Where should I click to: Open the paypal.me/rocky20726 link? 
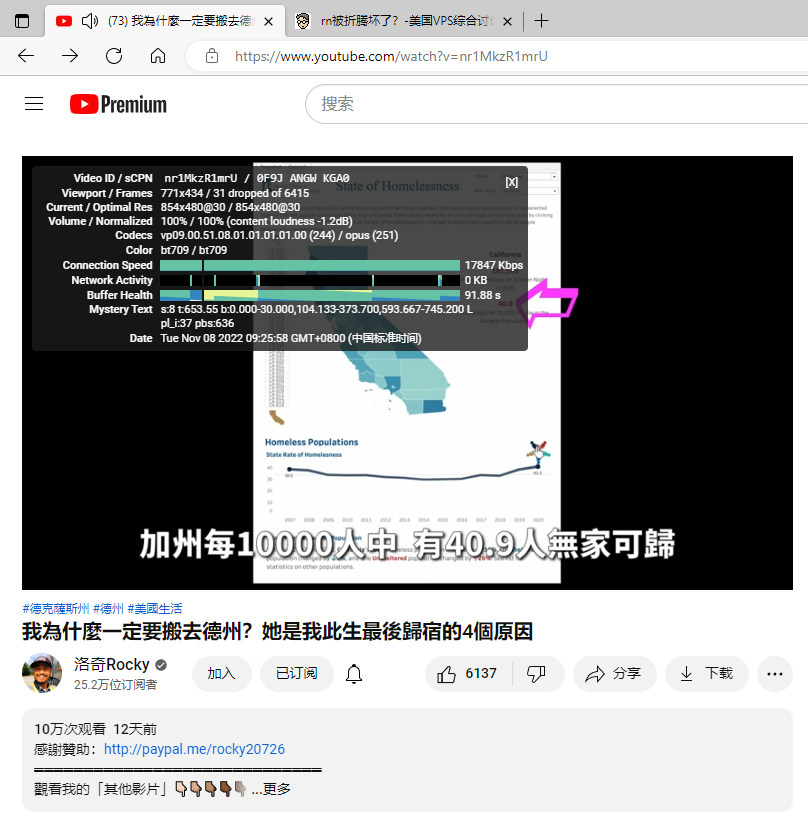194,749
